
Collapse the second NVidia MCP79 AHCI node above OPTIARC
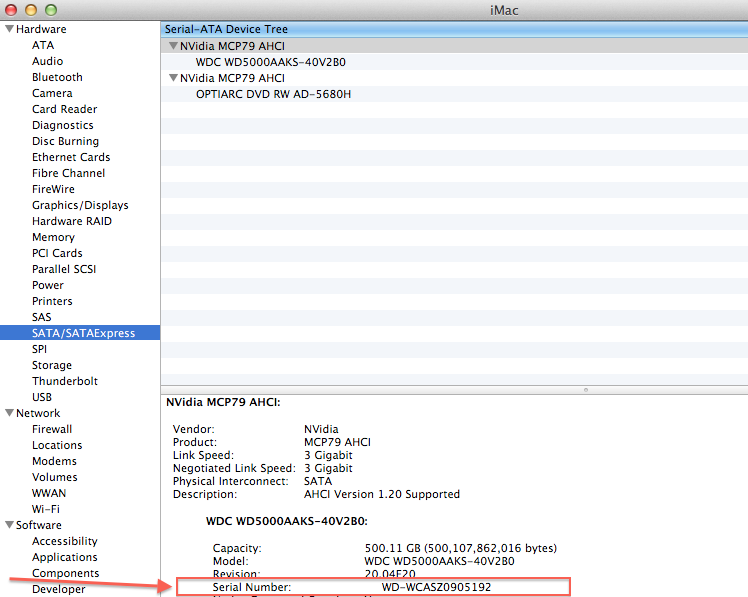(174, 77)
